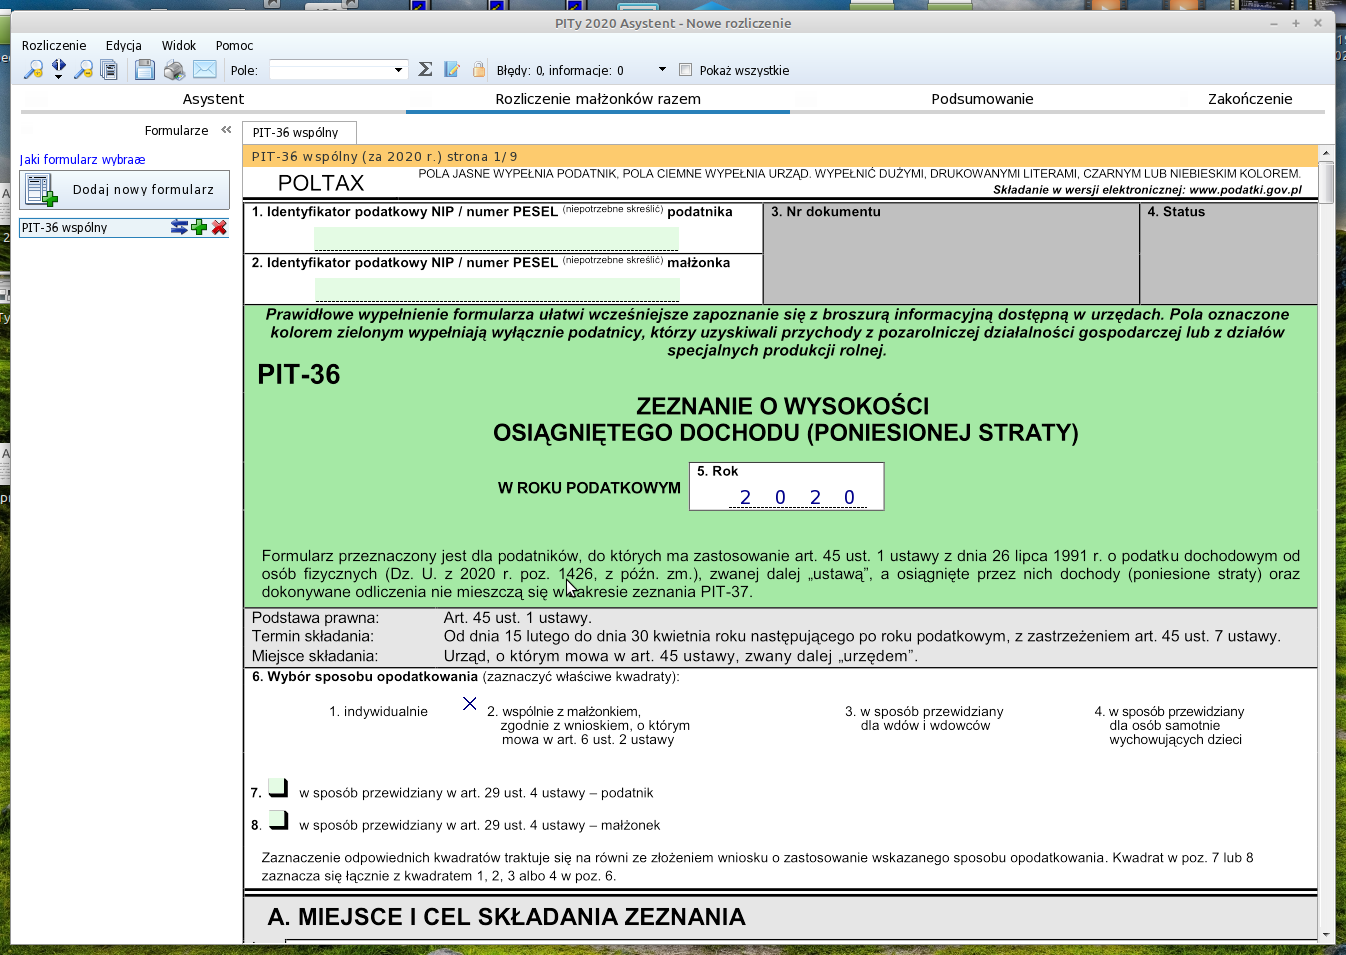Collapse the Formularze side panel

pyautogui.click(x=226, y=130)
